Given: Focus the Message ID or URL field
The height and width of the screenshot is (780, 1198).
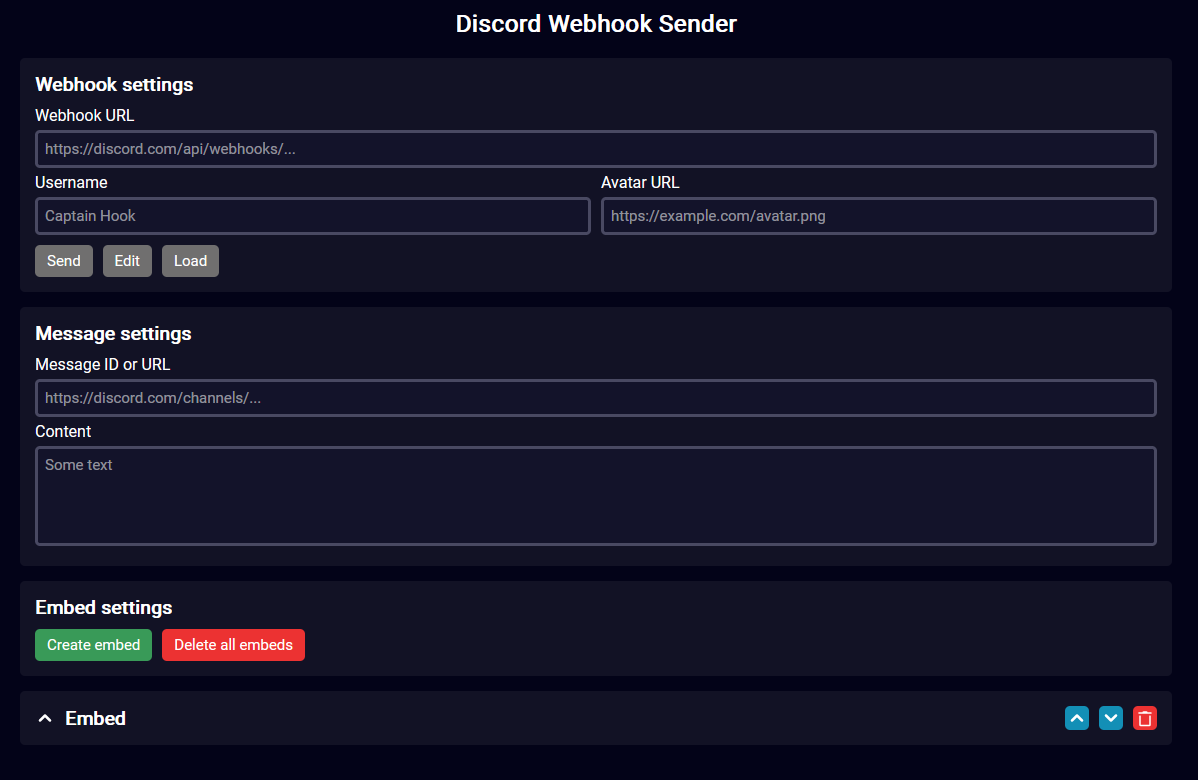Looking at the screenshot, I should tap(595, 398).
